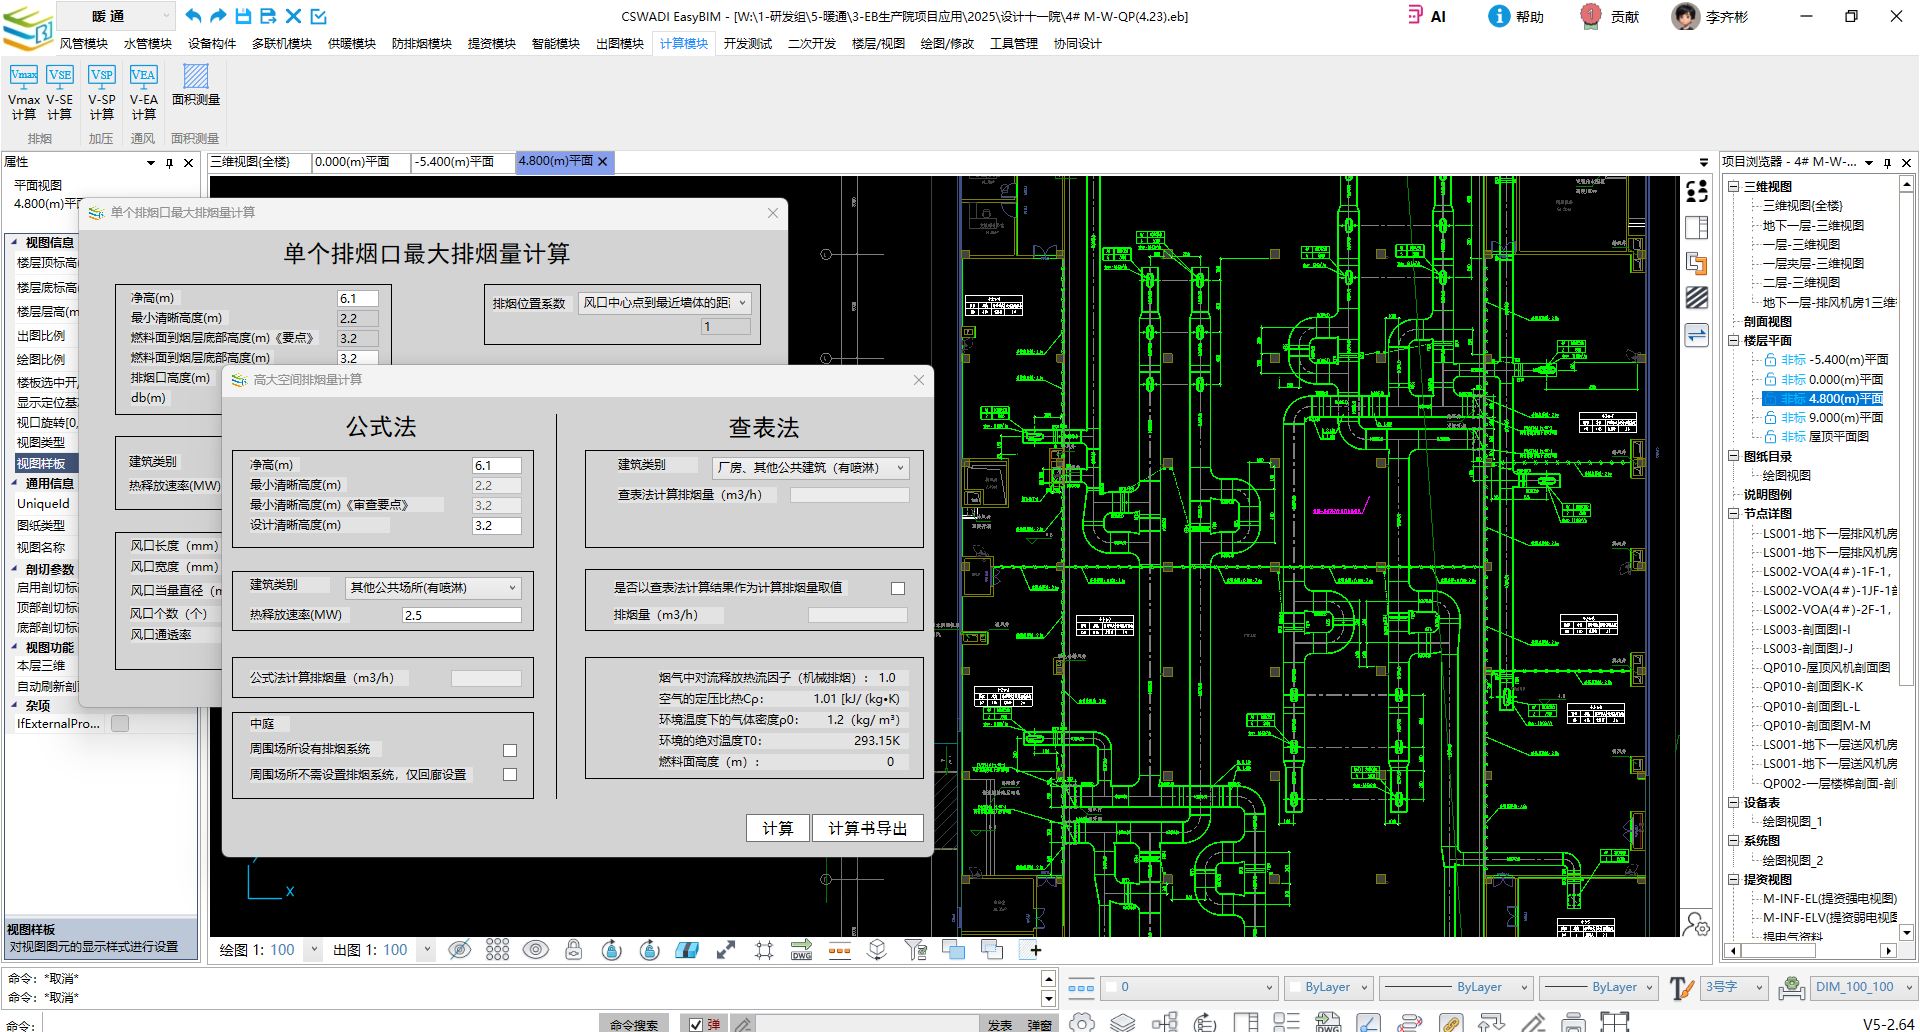Click the 计算书导出 export button
Screen dimensions: 1920x1032
tap(867, 828)
